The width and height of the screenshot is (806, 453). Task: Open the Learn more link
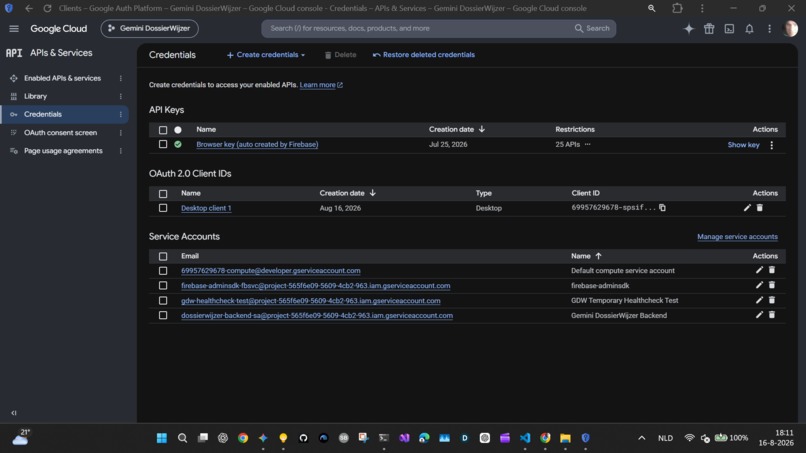pos(321,85)
